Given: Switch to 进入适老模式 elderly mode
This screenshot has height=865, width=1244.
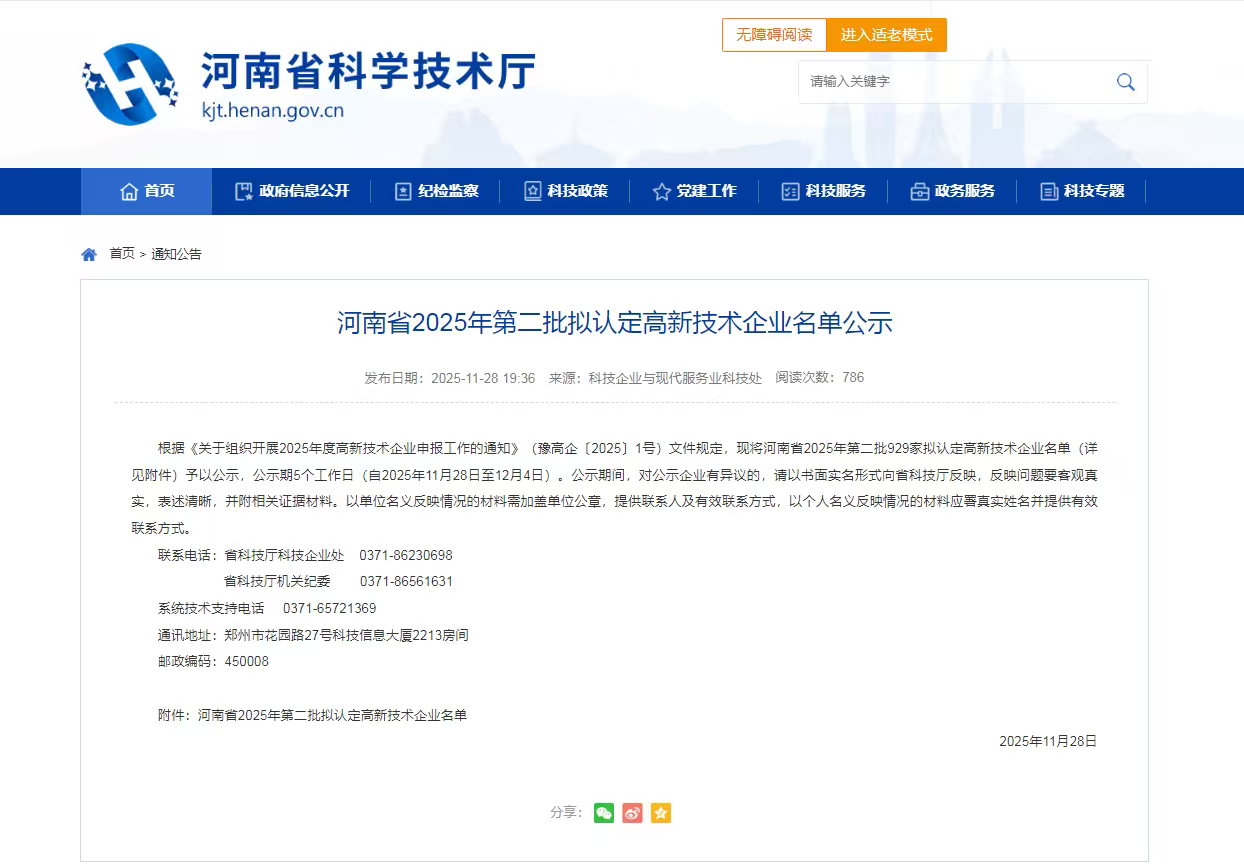Looking at the screenshot, I should pyautogui.click(x=886, y=35).
